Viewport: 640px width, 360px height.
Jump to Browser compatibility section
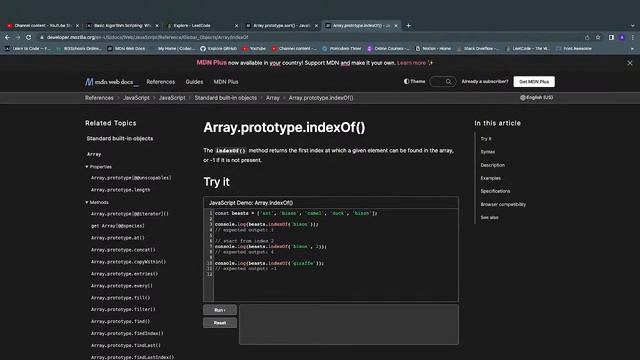(x=503, y=204)
